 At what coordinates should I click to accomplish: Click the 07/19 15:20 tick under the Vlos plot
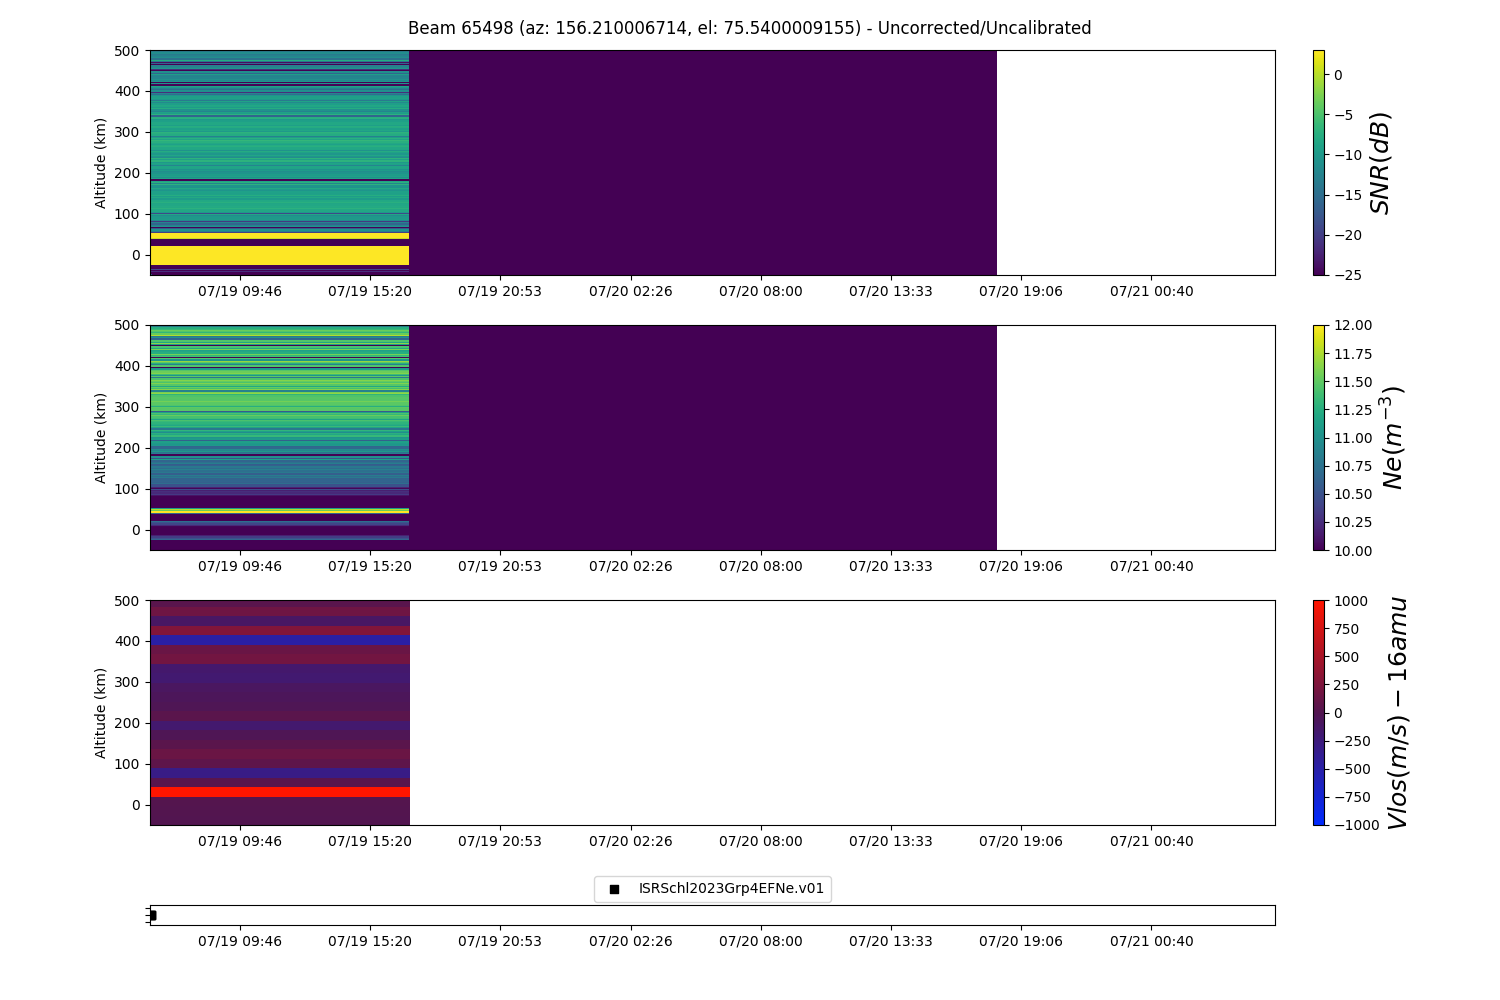(x=370, y=841)
